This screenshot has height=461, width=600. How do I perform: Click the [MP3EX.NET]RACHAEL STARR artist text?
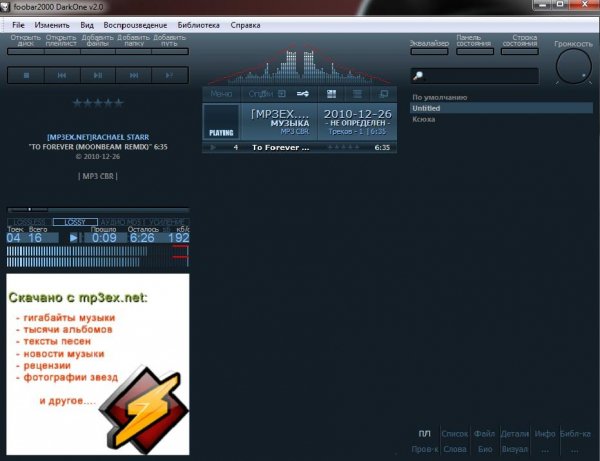(98, 137)
